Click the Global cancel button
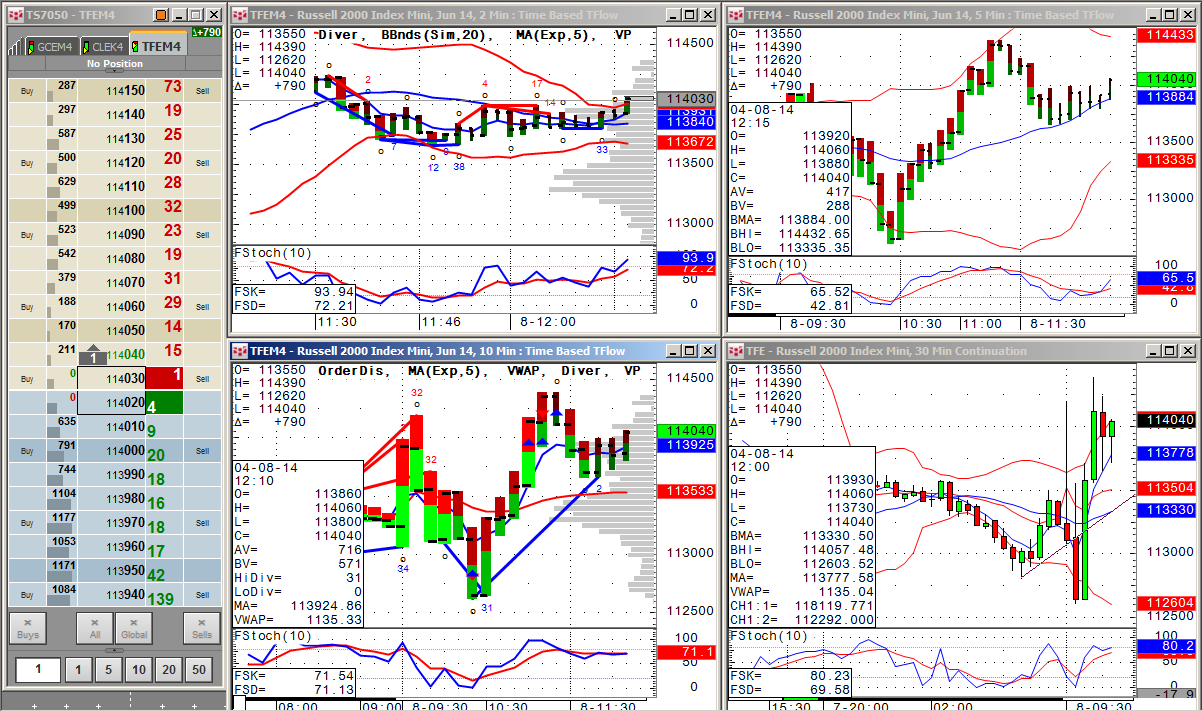This screenshot has height=711, width=1202. (132, 628)
